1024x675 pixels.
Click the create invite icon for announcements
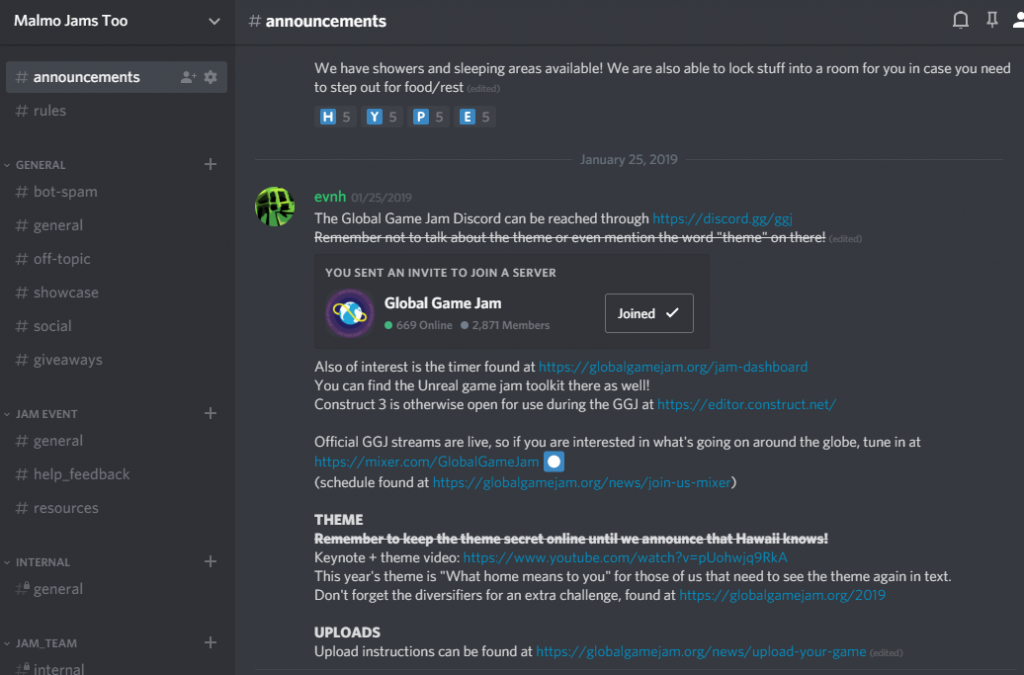point(188,77)
